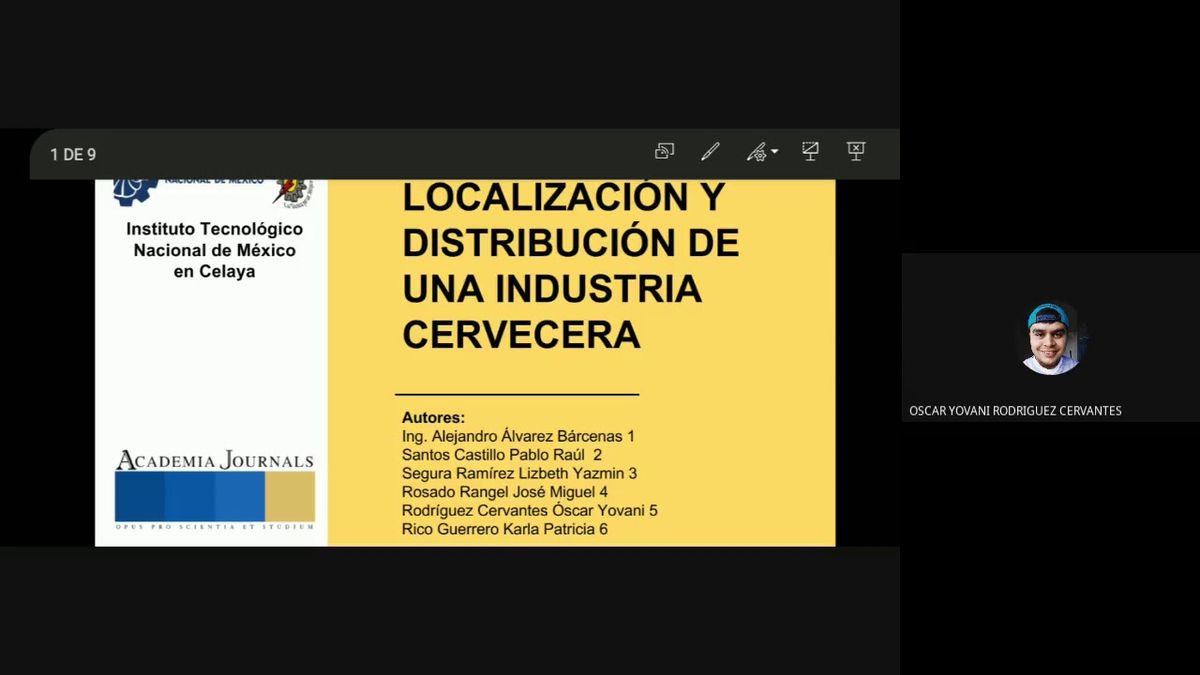The image size is (1200, 675).
Task: Click author 'Rico Guerrero Karla Patricia 6'
Action: pos(504,529)
